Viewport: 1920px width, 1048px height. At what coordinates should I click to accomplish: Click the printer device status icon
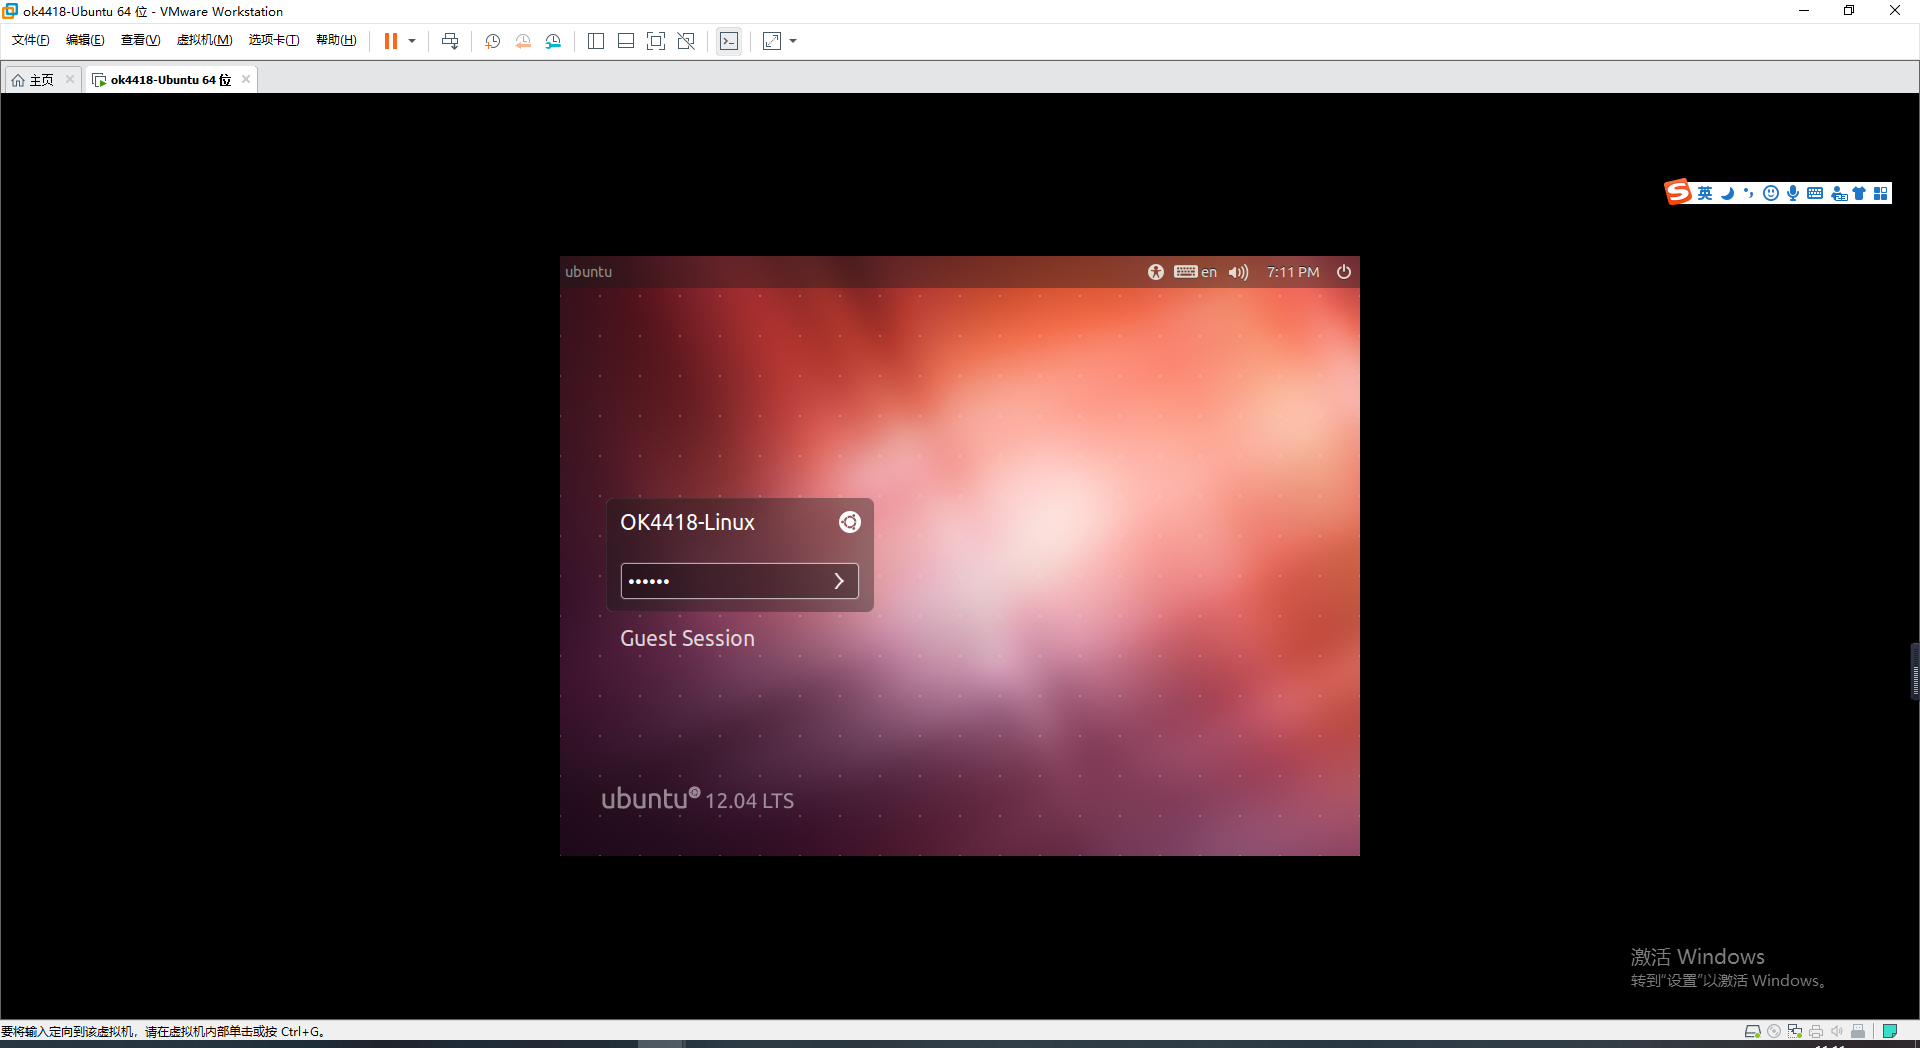(1816, 1031)
